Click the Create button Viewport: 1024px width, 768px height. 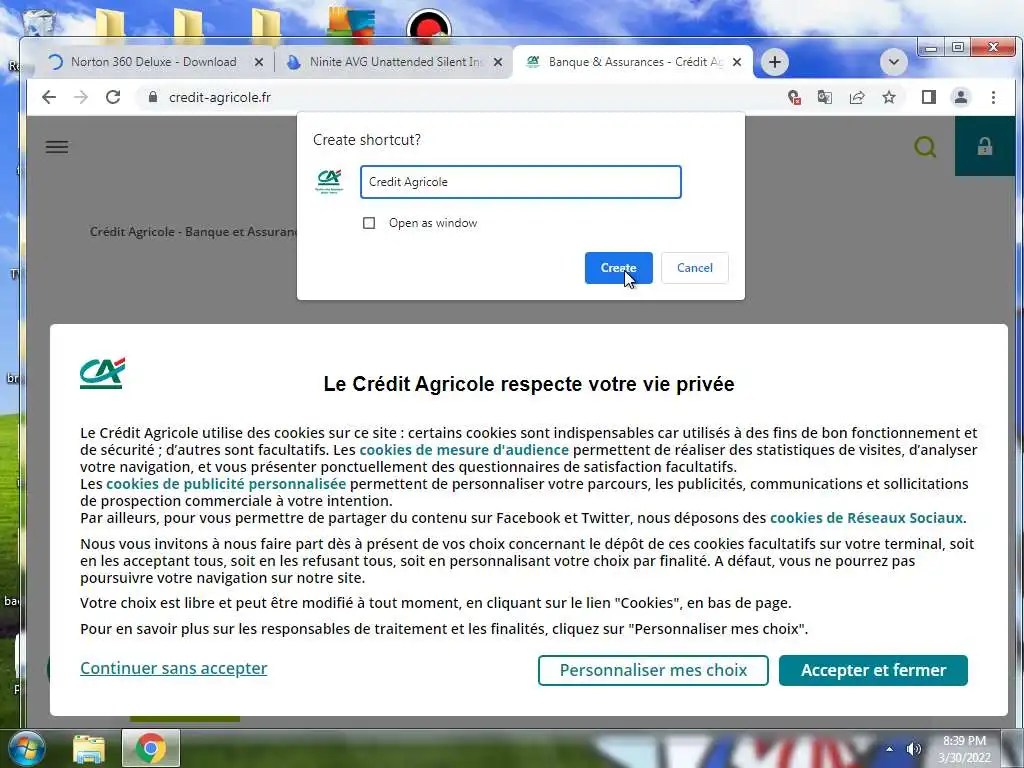(x=618, y=268)
